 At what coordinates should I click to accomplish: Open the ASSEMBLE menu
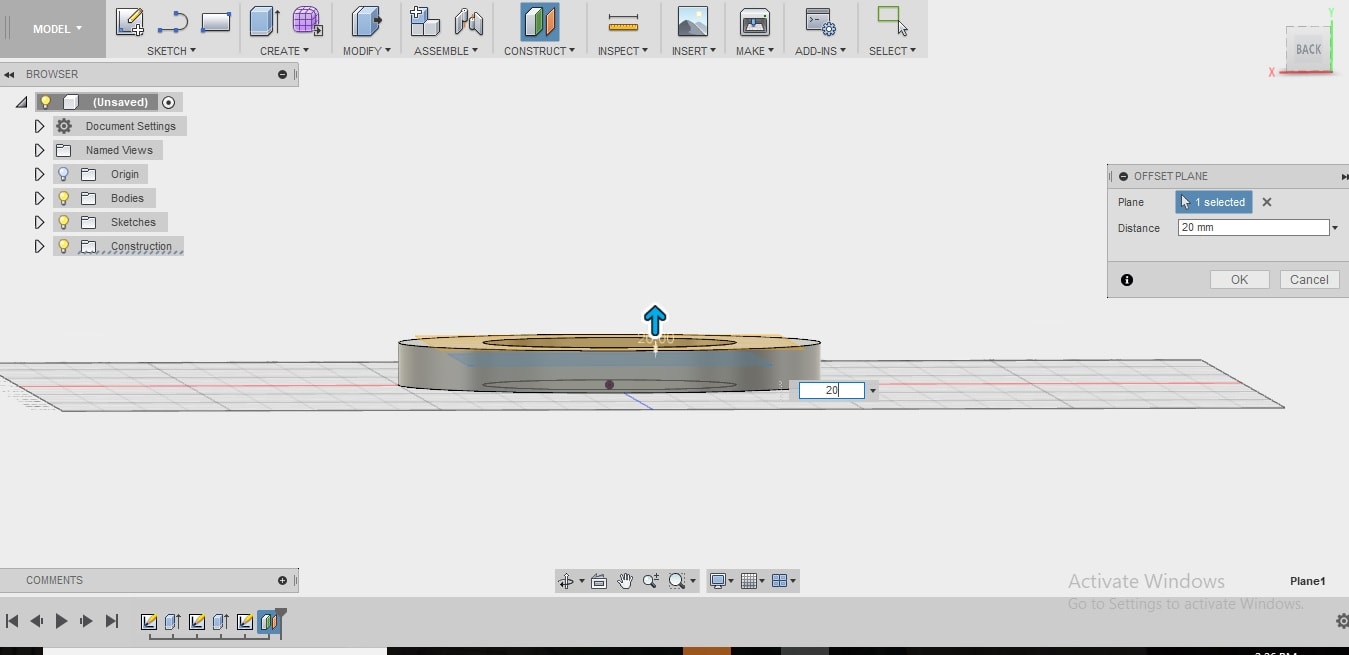click(446, 50)
